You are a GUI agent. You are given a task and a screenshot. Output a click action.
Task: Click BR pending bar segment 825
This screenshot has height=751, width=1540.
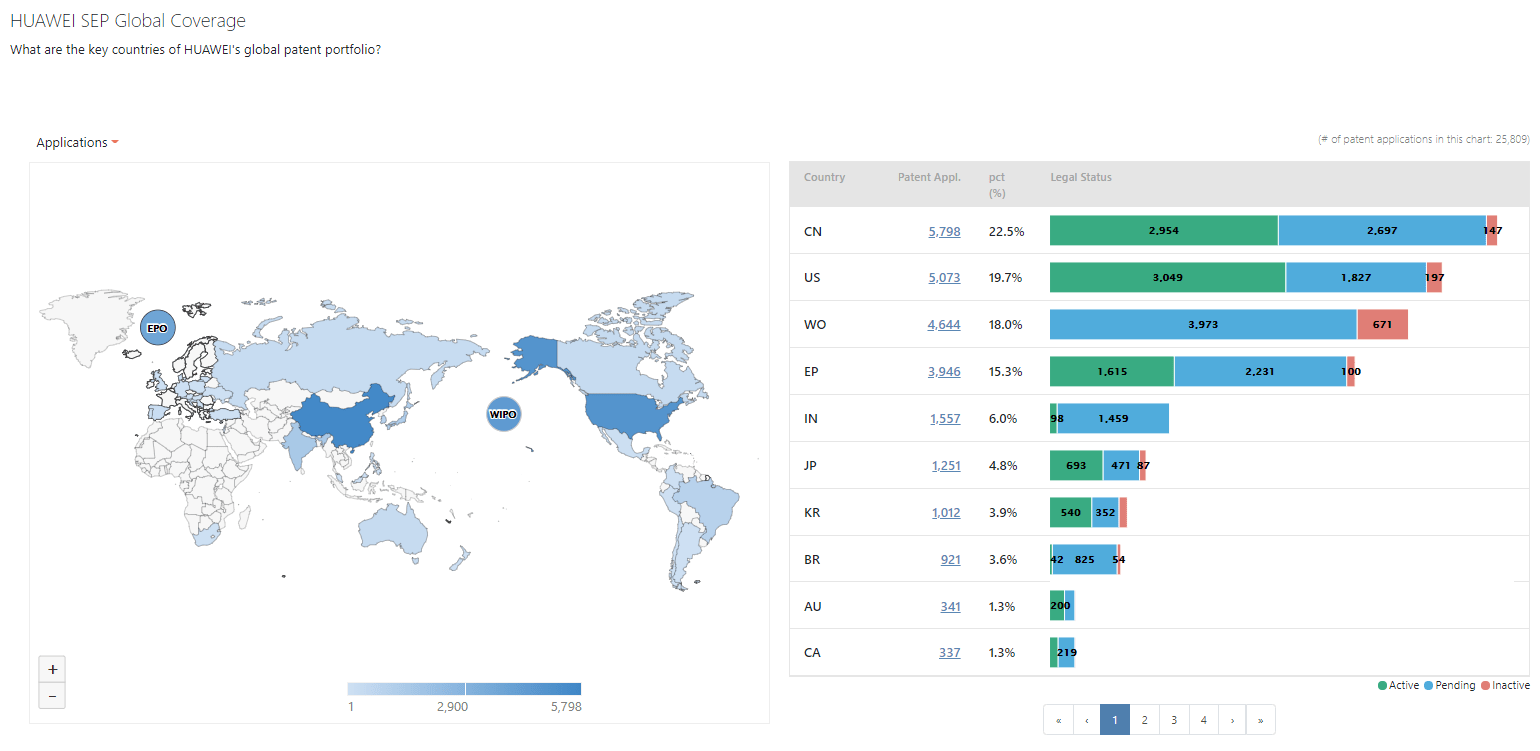[x=1085, y=559]
